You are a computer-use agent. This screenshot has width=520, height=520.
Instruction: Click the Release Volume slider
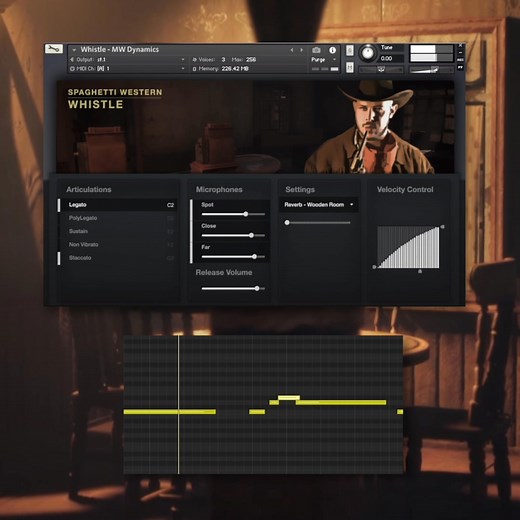click(233, 289)
